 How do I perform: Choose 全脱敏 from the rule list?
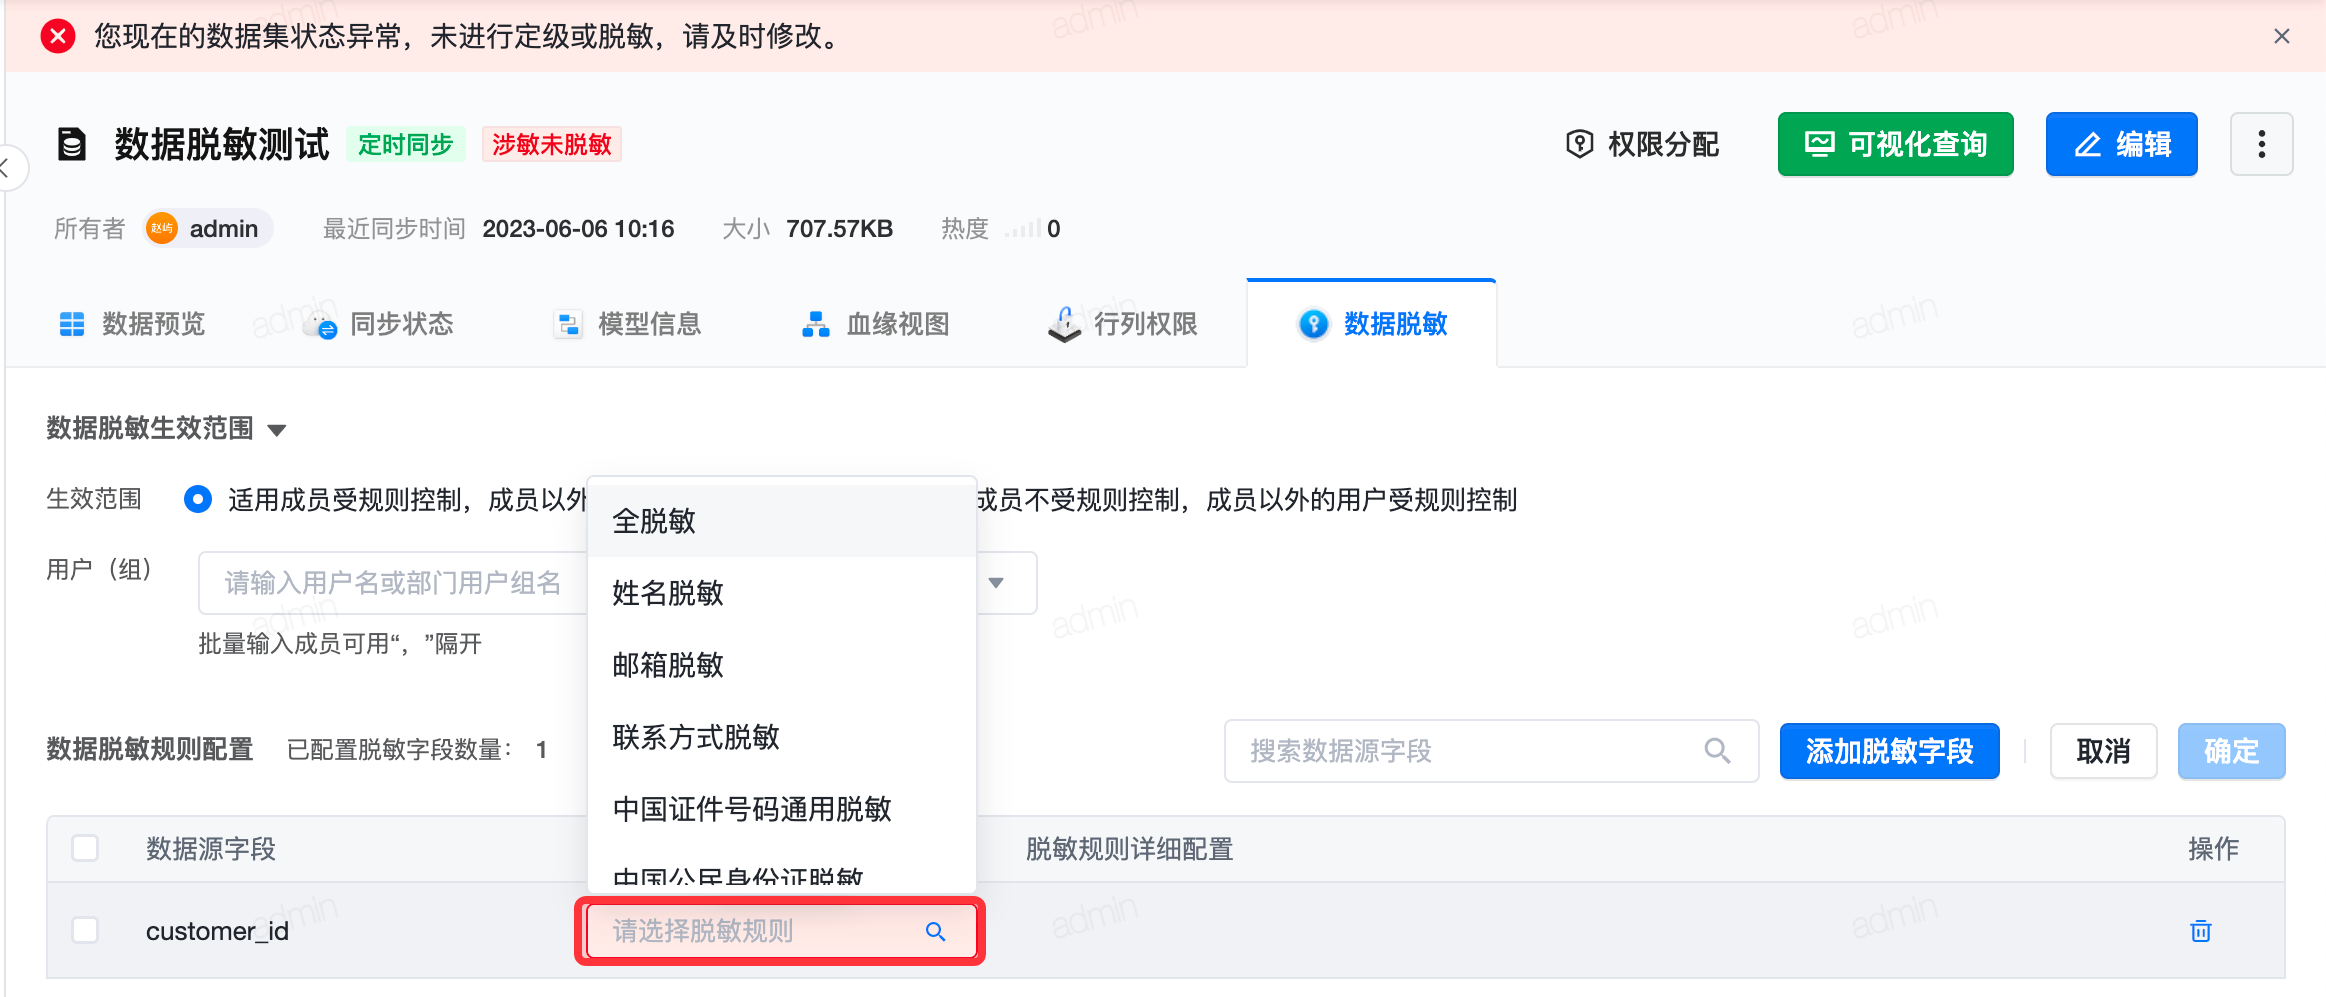coord(781,521)
